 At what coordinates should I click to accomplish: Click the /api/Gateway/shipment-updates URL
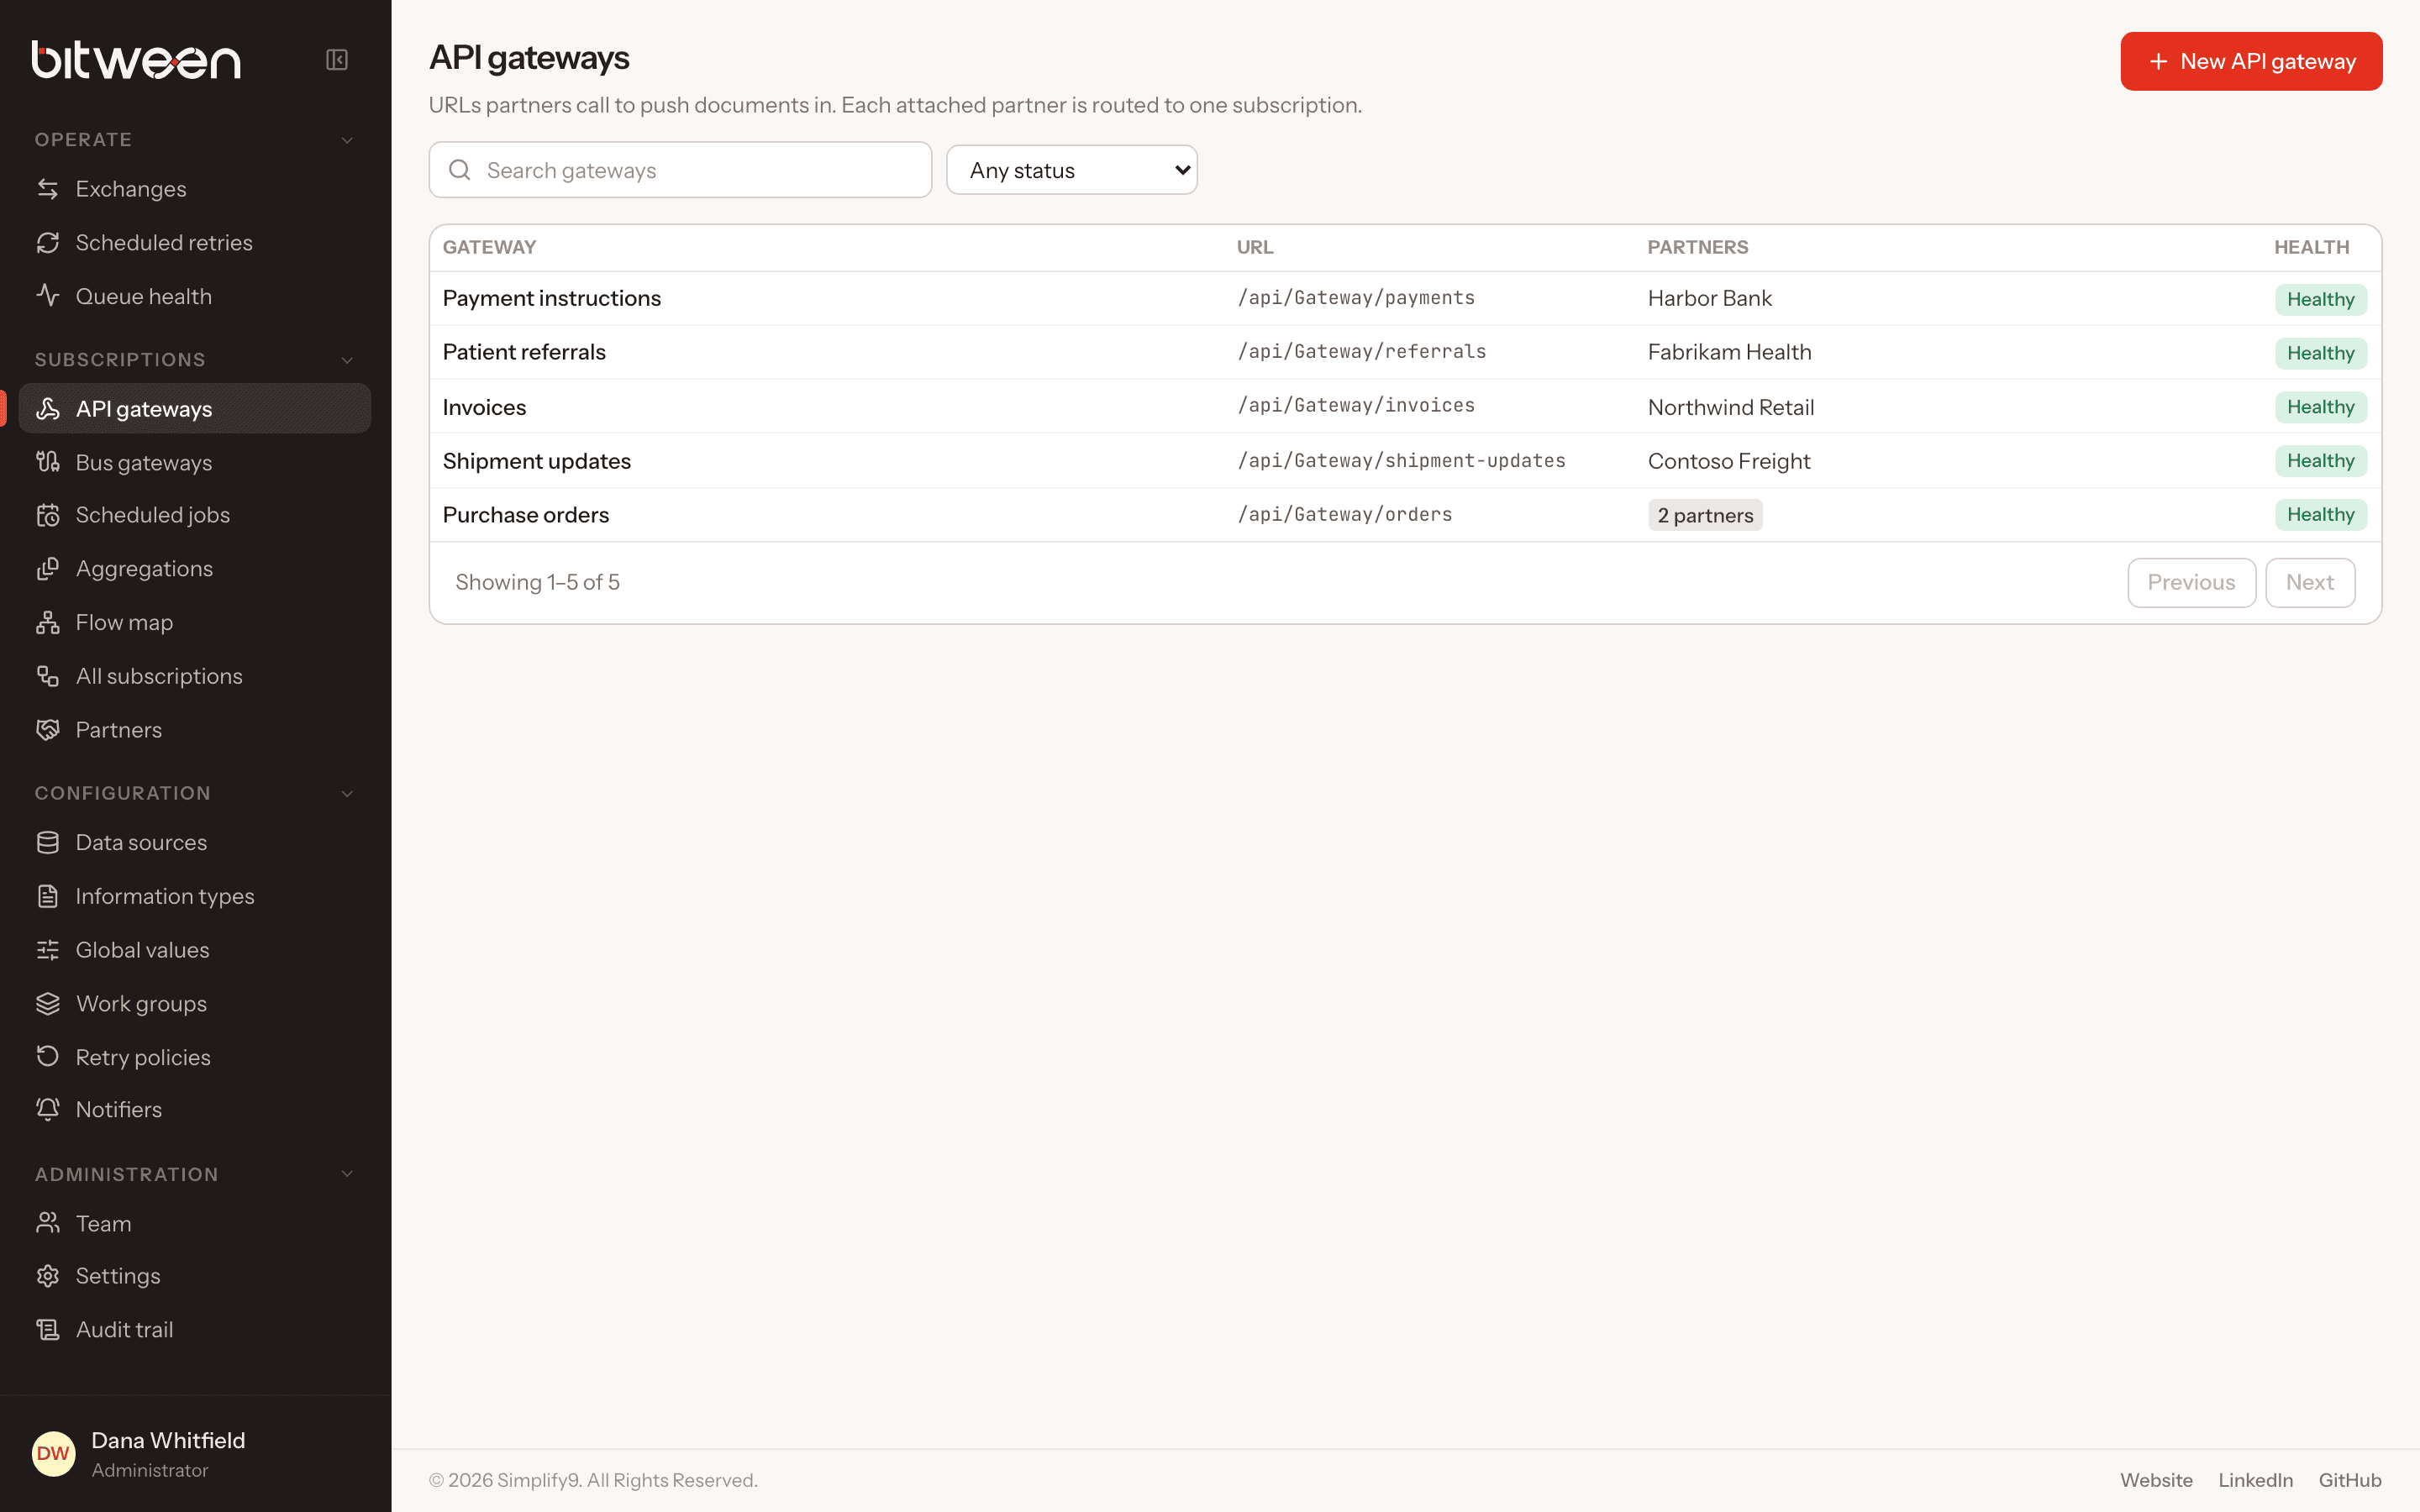click(x=1401, y=461)
